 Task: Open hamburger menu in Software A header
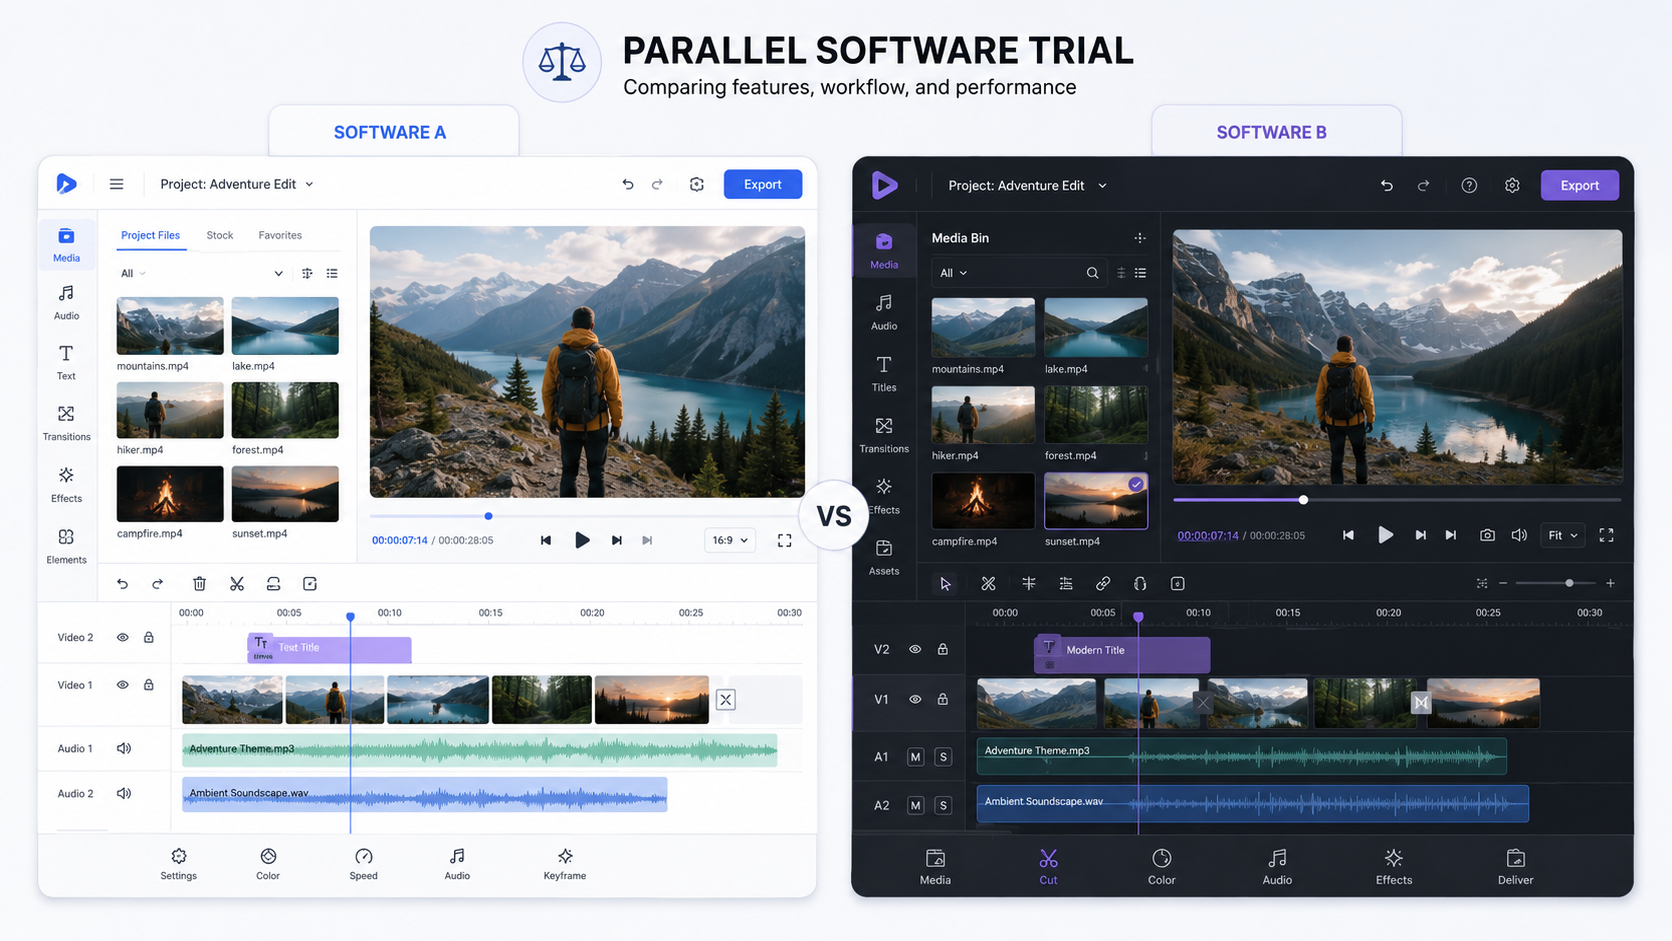click(x=116, y=184)
